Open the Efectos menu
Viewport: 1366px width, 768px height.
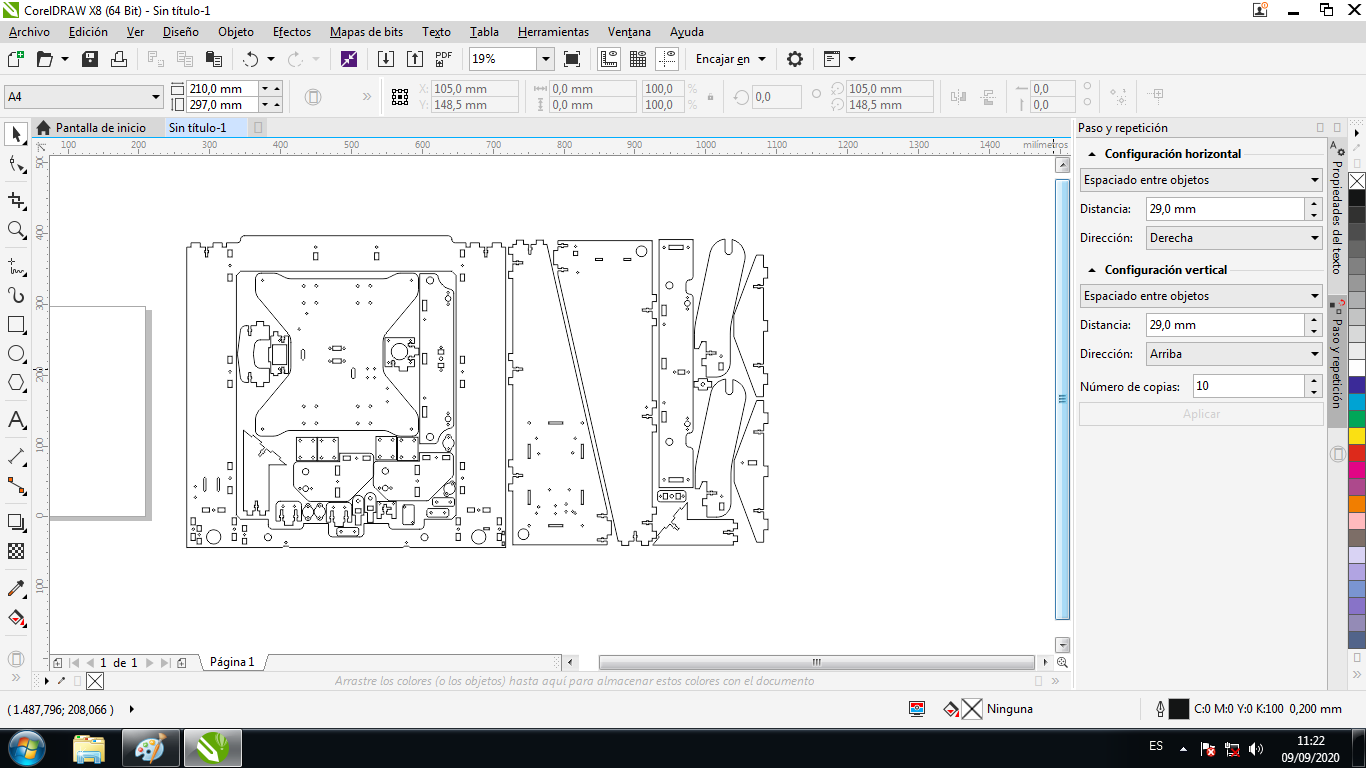[x=292, y=32]
